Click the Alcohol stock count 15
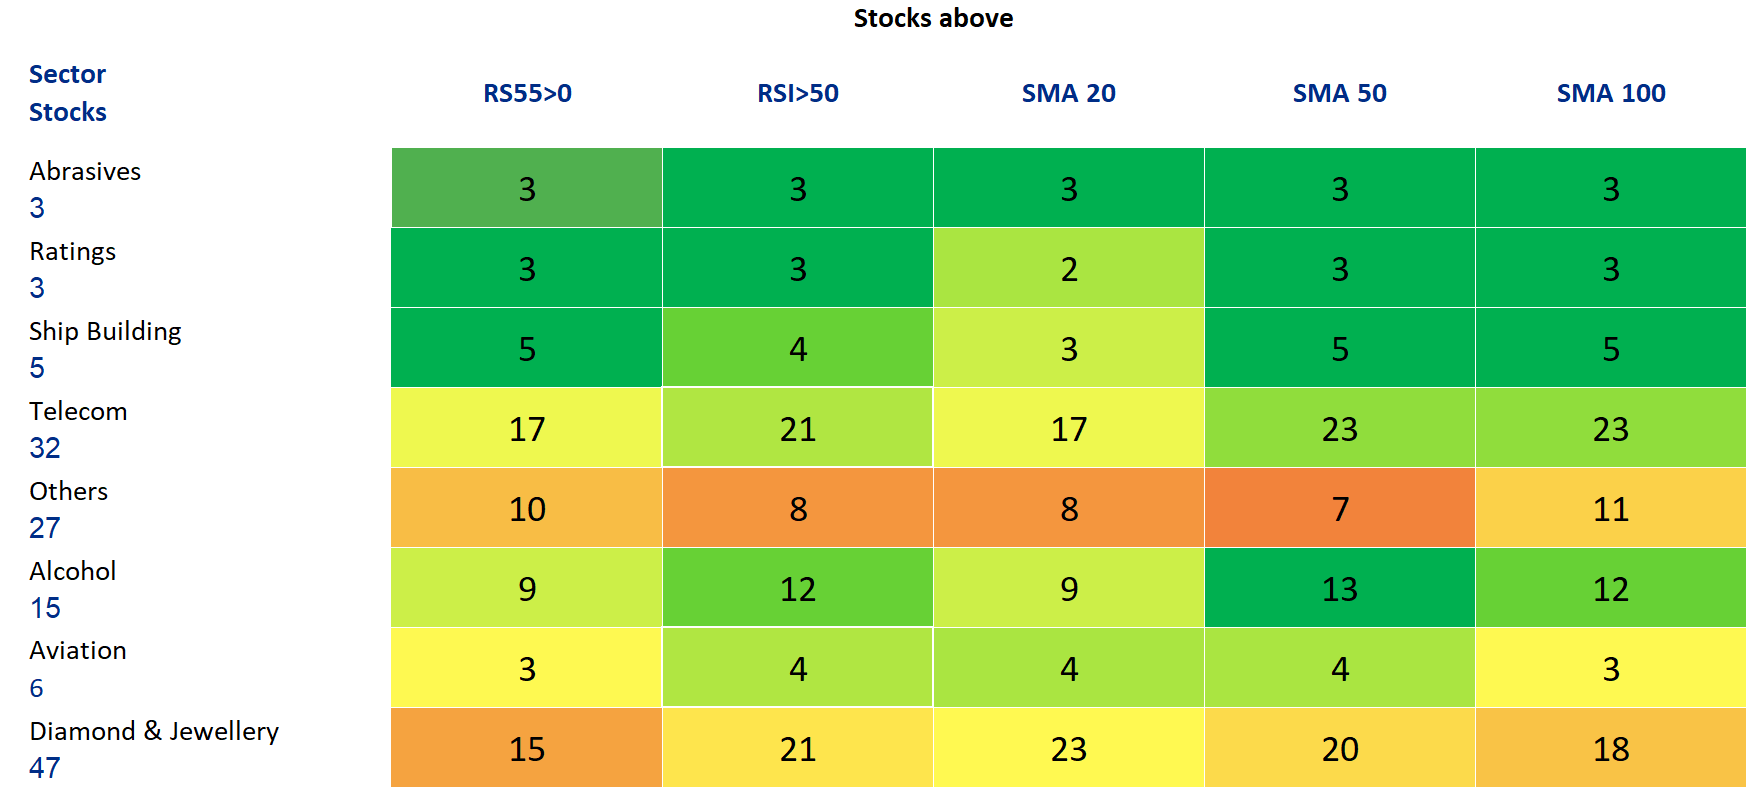This screenshot has width=1760, height=801. point(45,608)
